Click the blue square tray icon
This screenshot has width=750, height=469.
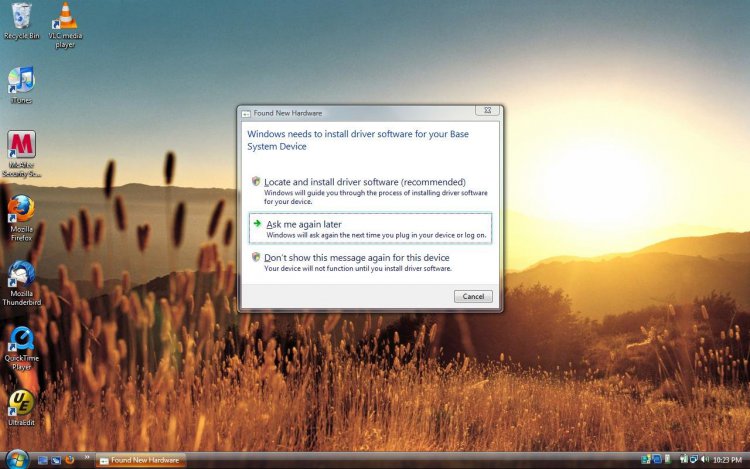click(657, 459)
